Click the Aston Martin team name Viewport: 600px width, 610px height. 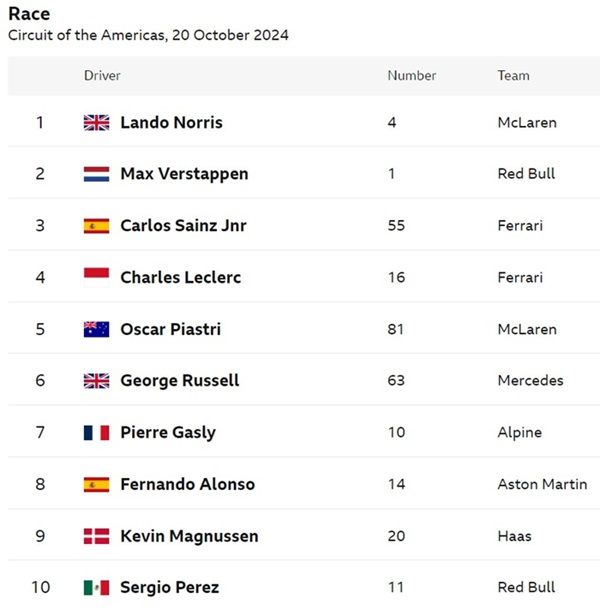coord(542,484)
